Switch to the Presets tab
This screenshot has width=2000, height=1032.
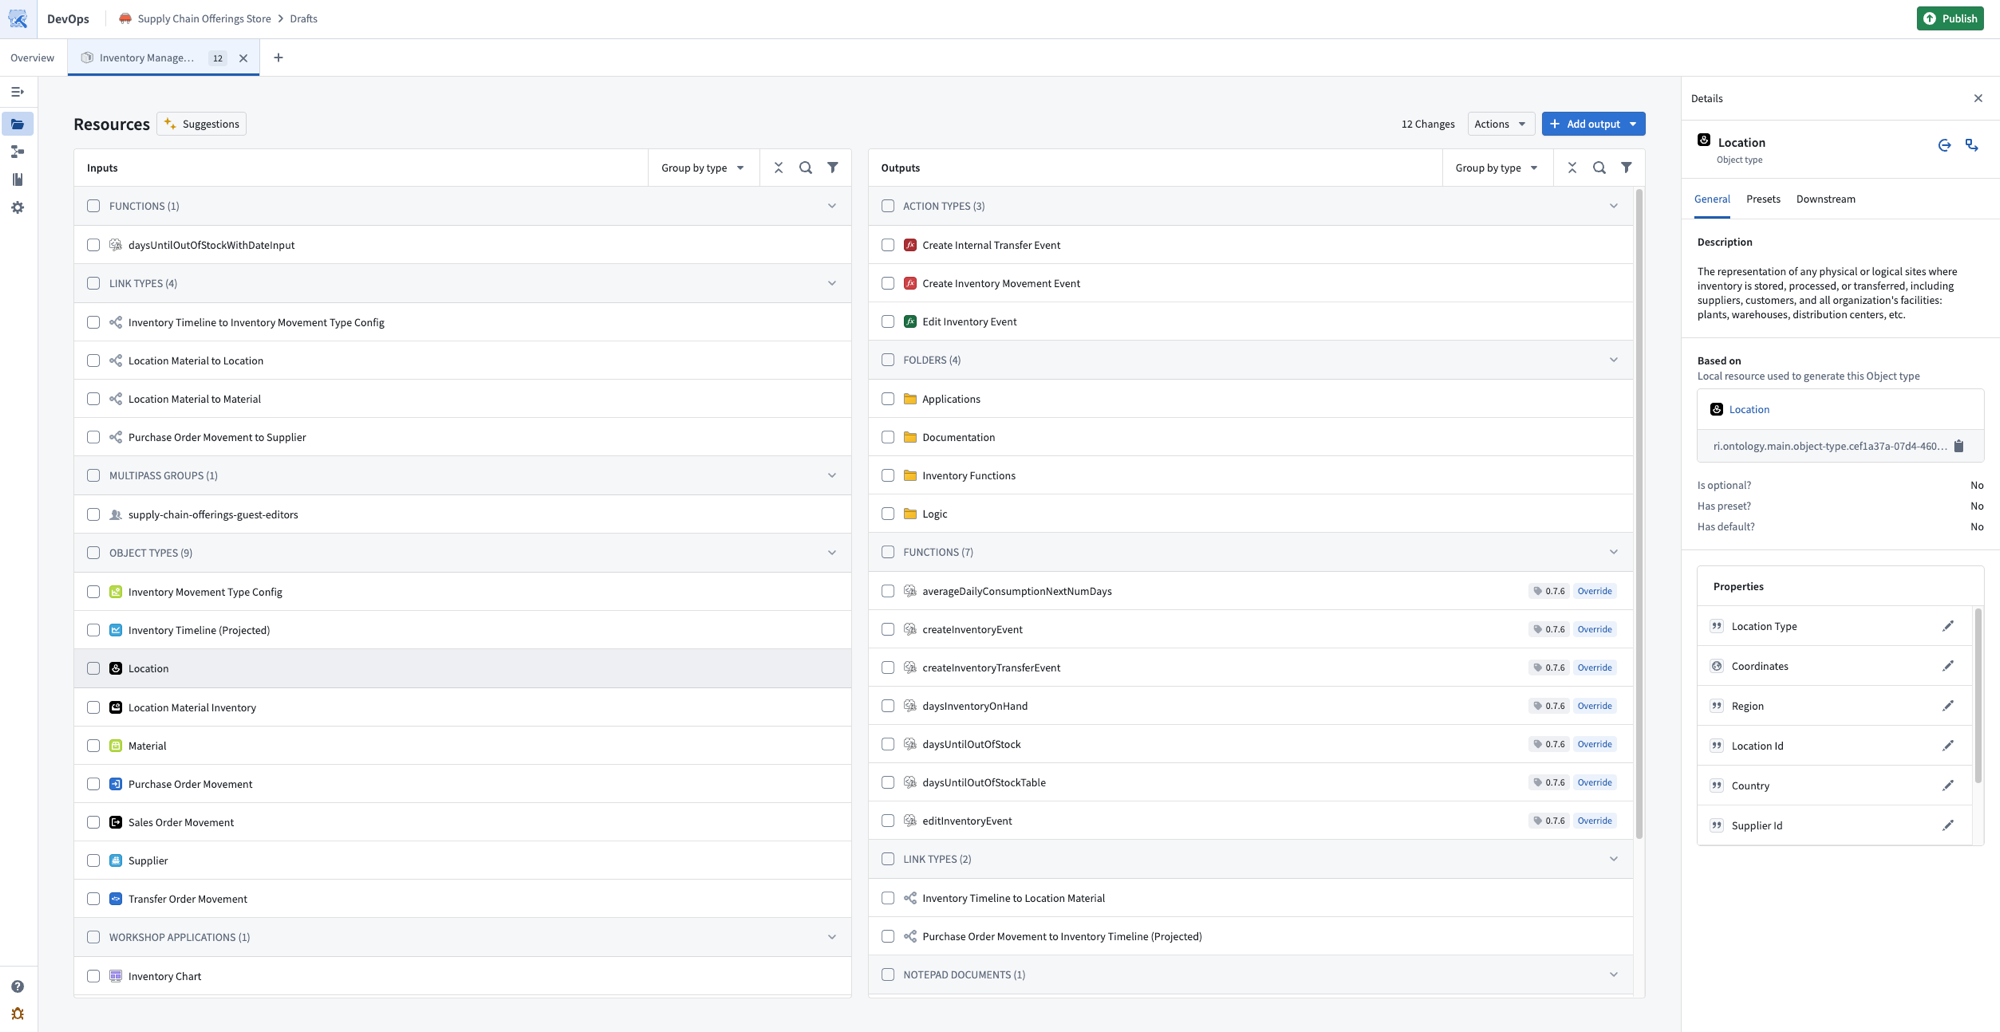click(1763, 199)
